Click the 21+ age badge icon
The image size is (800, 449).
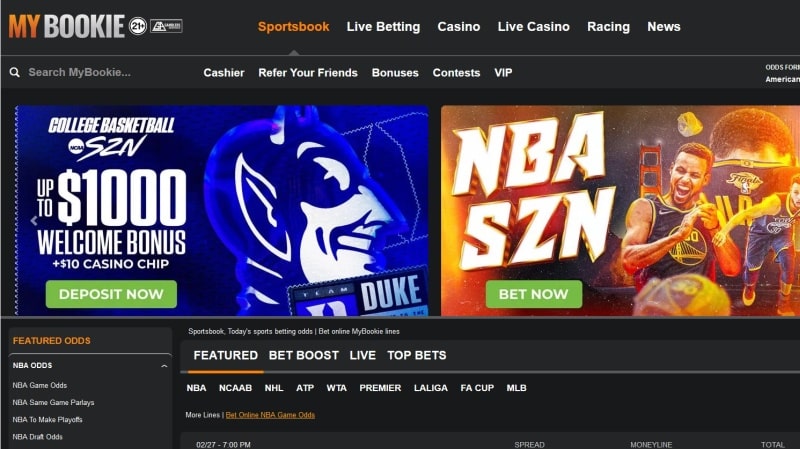coord(138,26)
